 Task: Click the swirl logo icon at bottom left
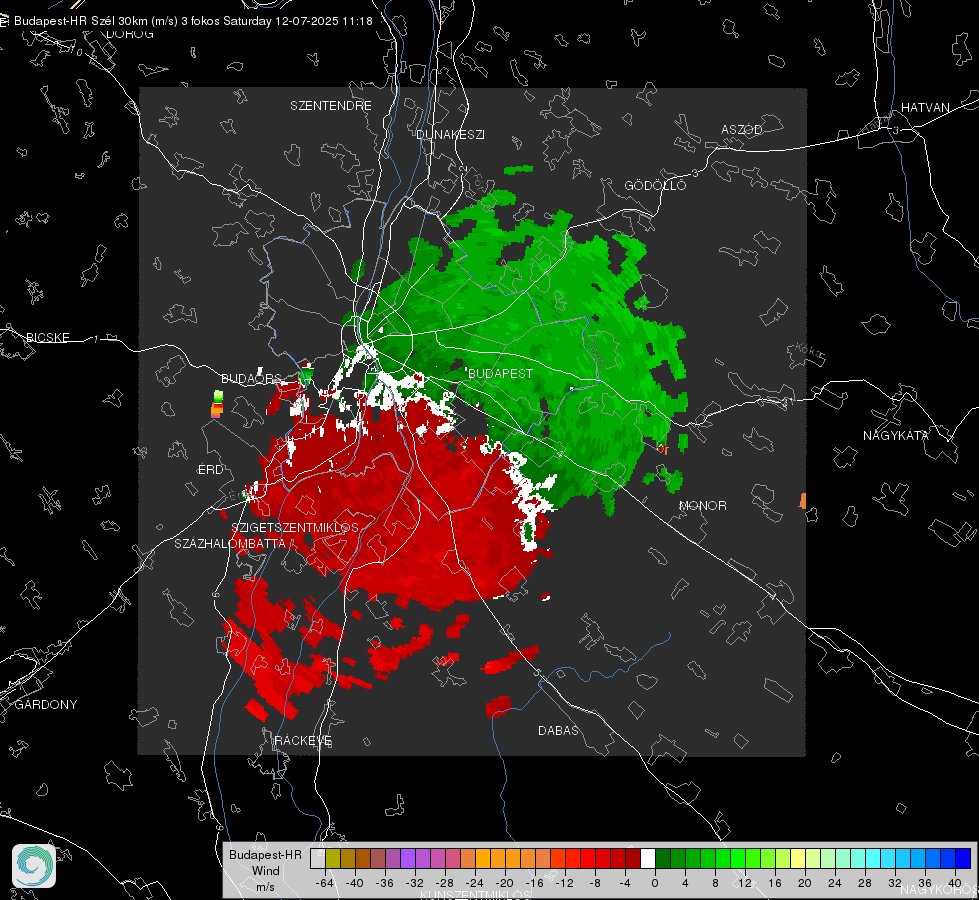[34, 866]
